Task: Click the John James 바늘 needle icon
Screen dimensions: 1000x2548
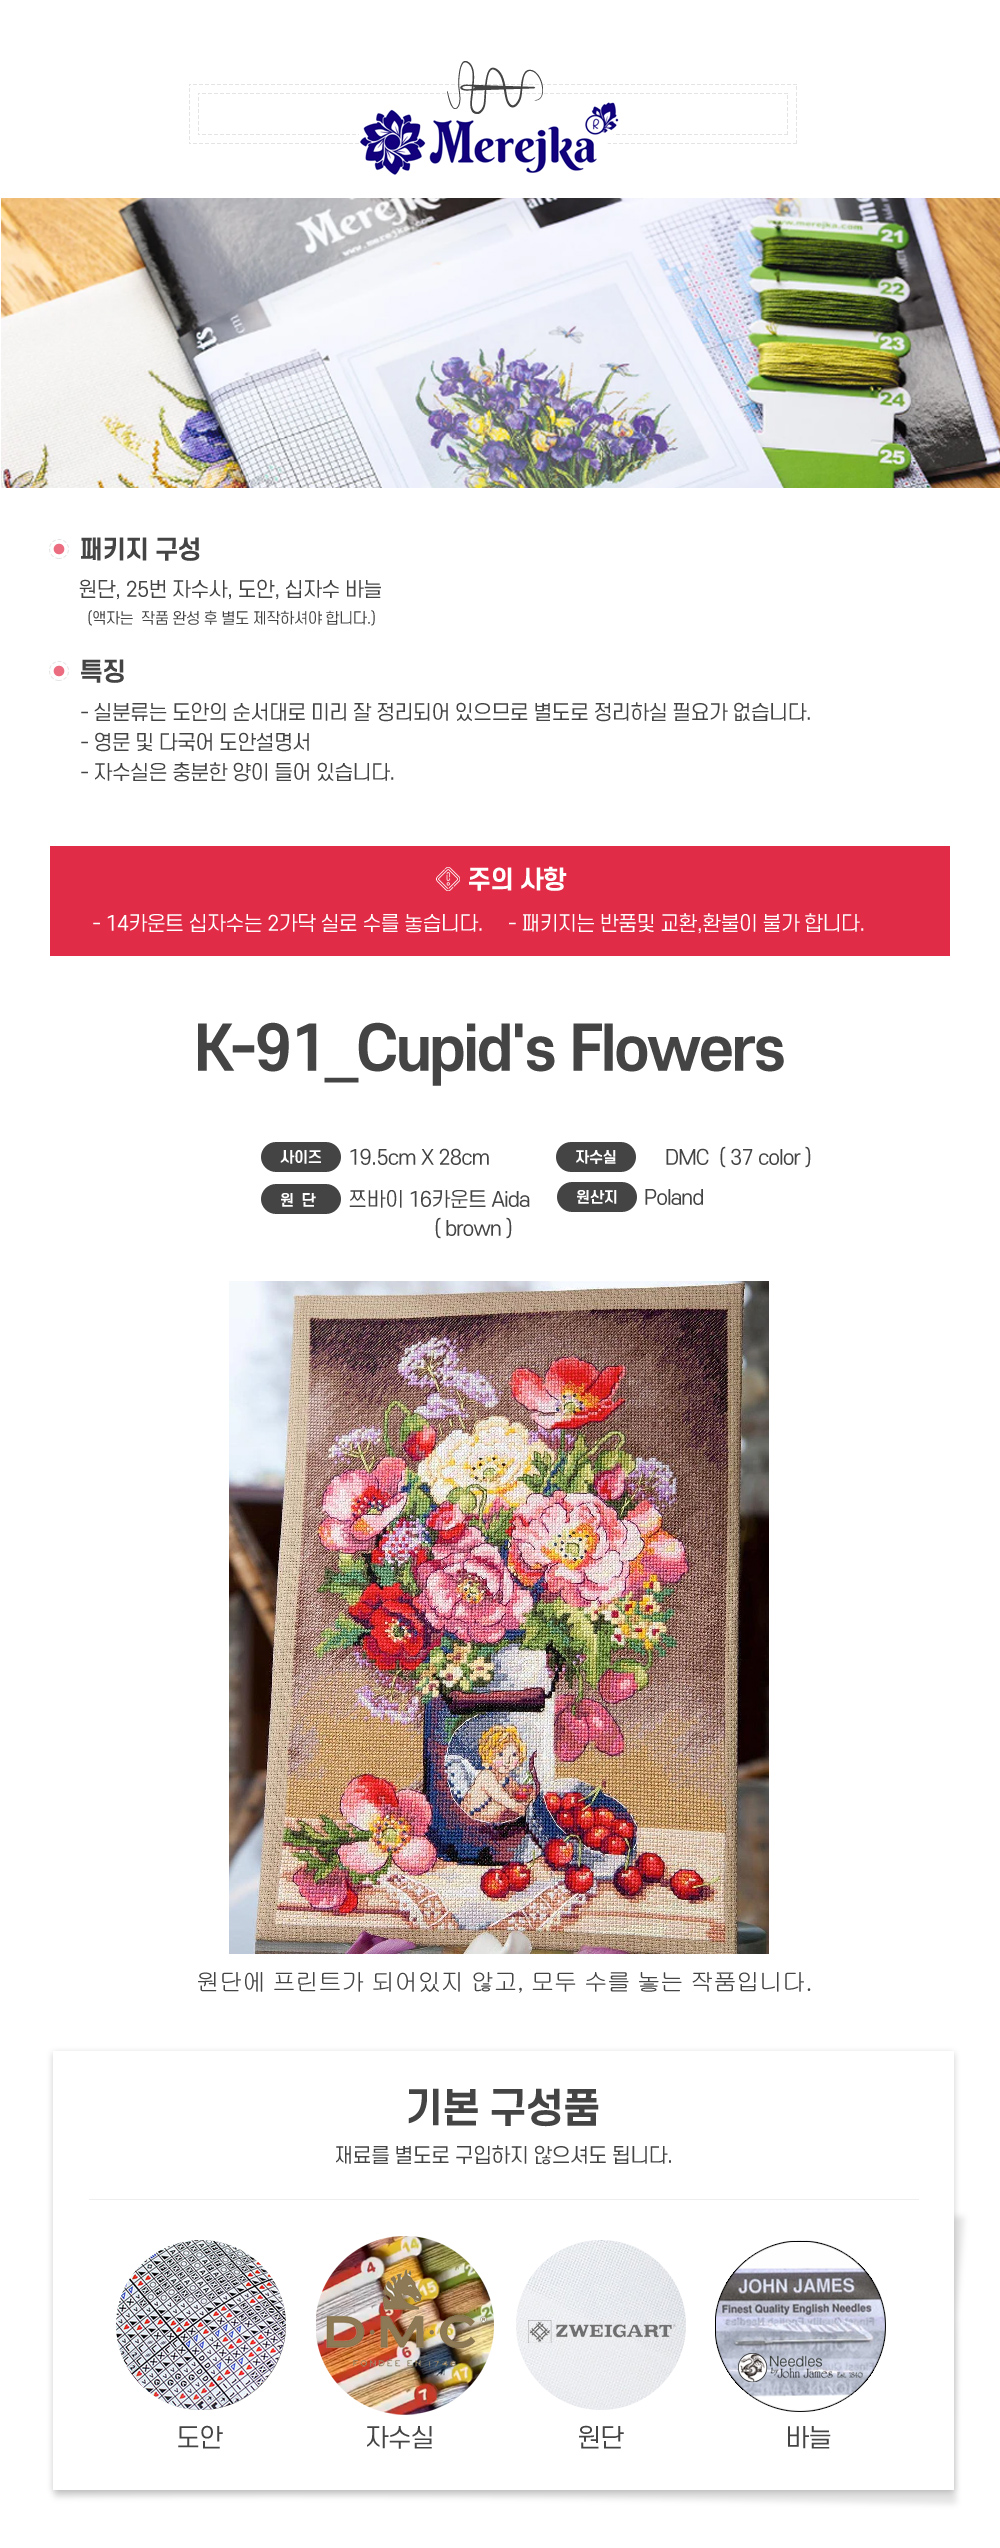Action: pos(800,2325)
